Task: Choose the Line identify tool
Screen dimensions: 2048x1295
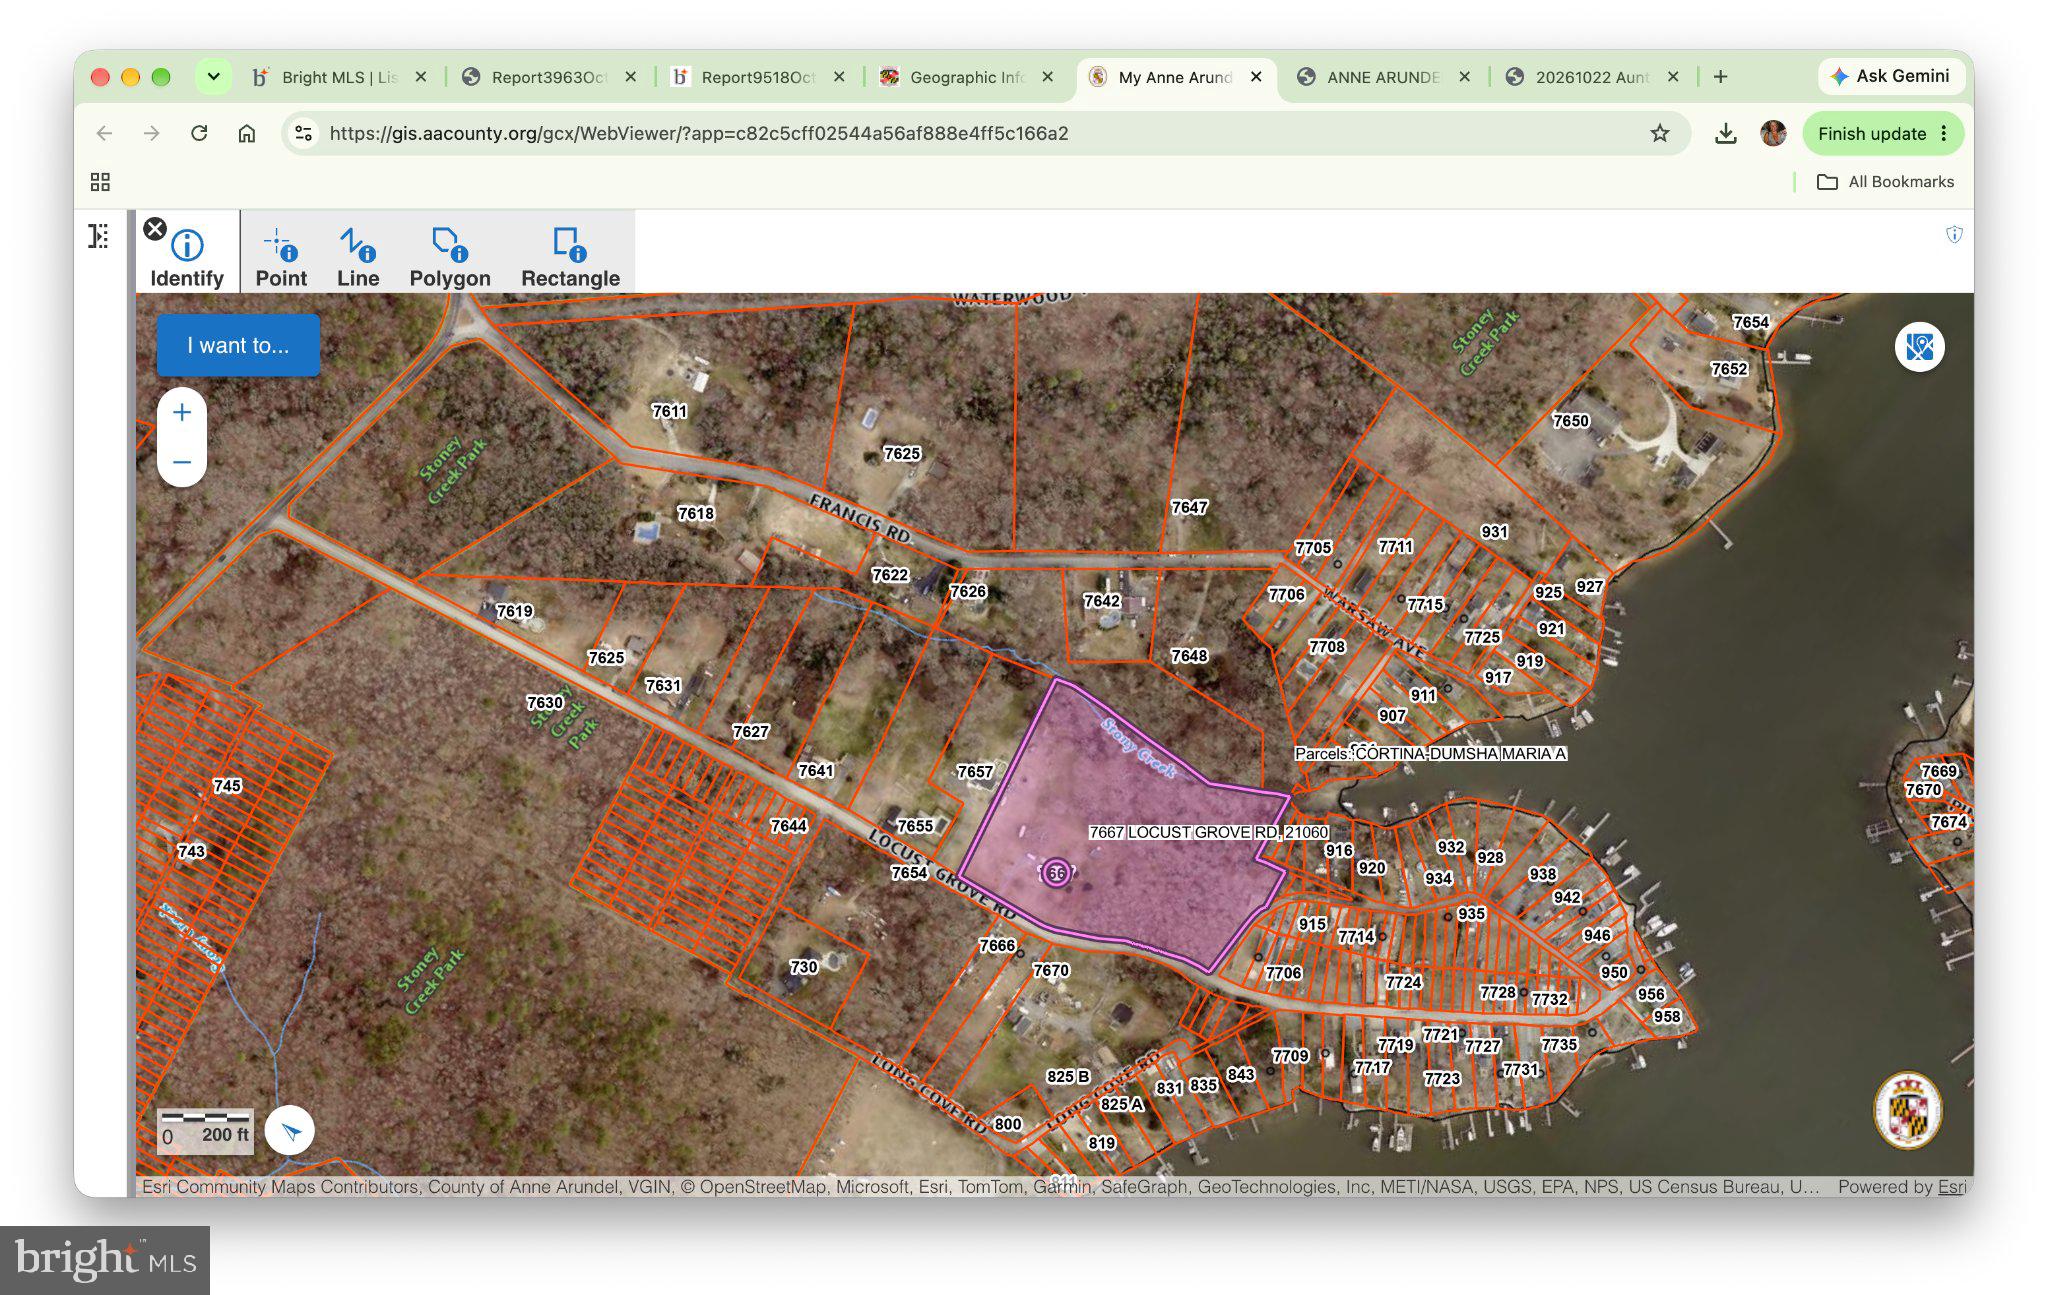Action: [358, 258]
